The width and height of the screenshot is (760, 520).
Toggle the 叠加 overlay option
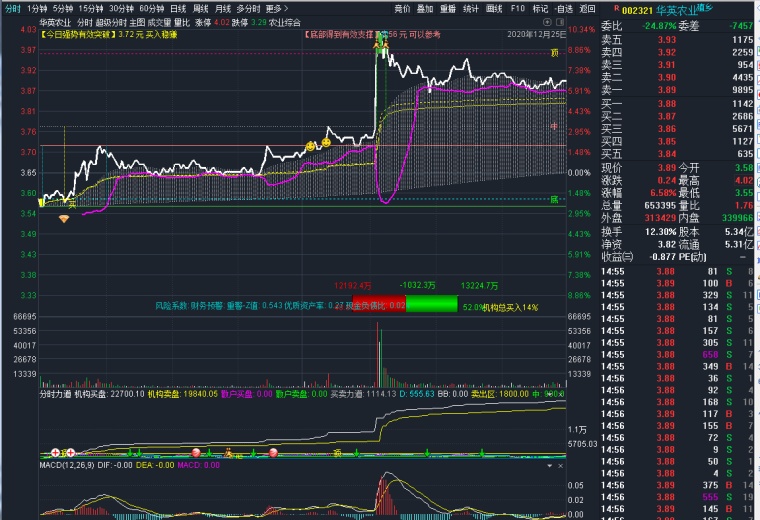click(x=425, y=7)
